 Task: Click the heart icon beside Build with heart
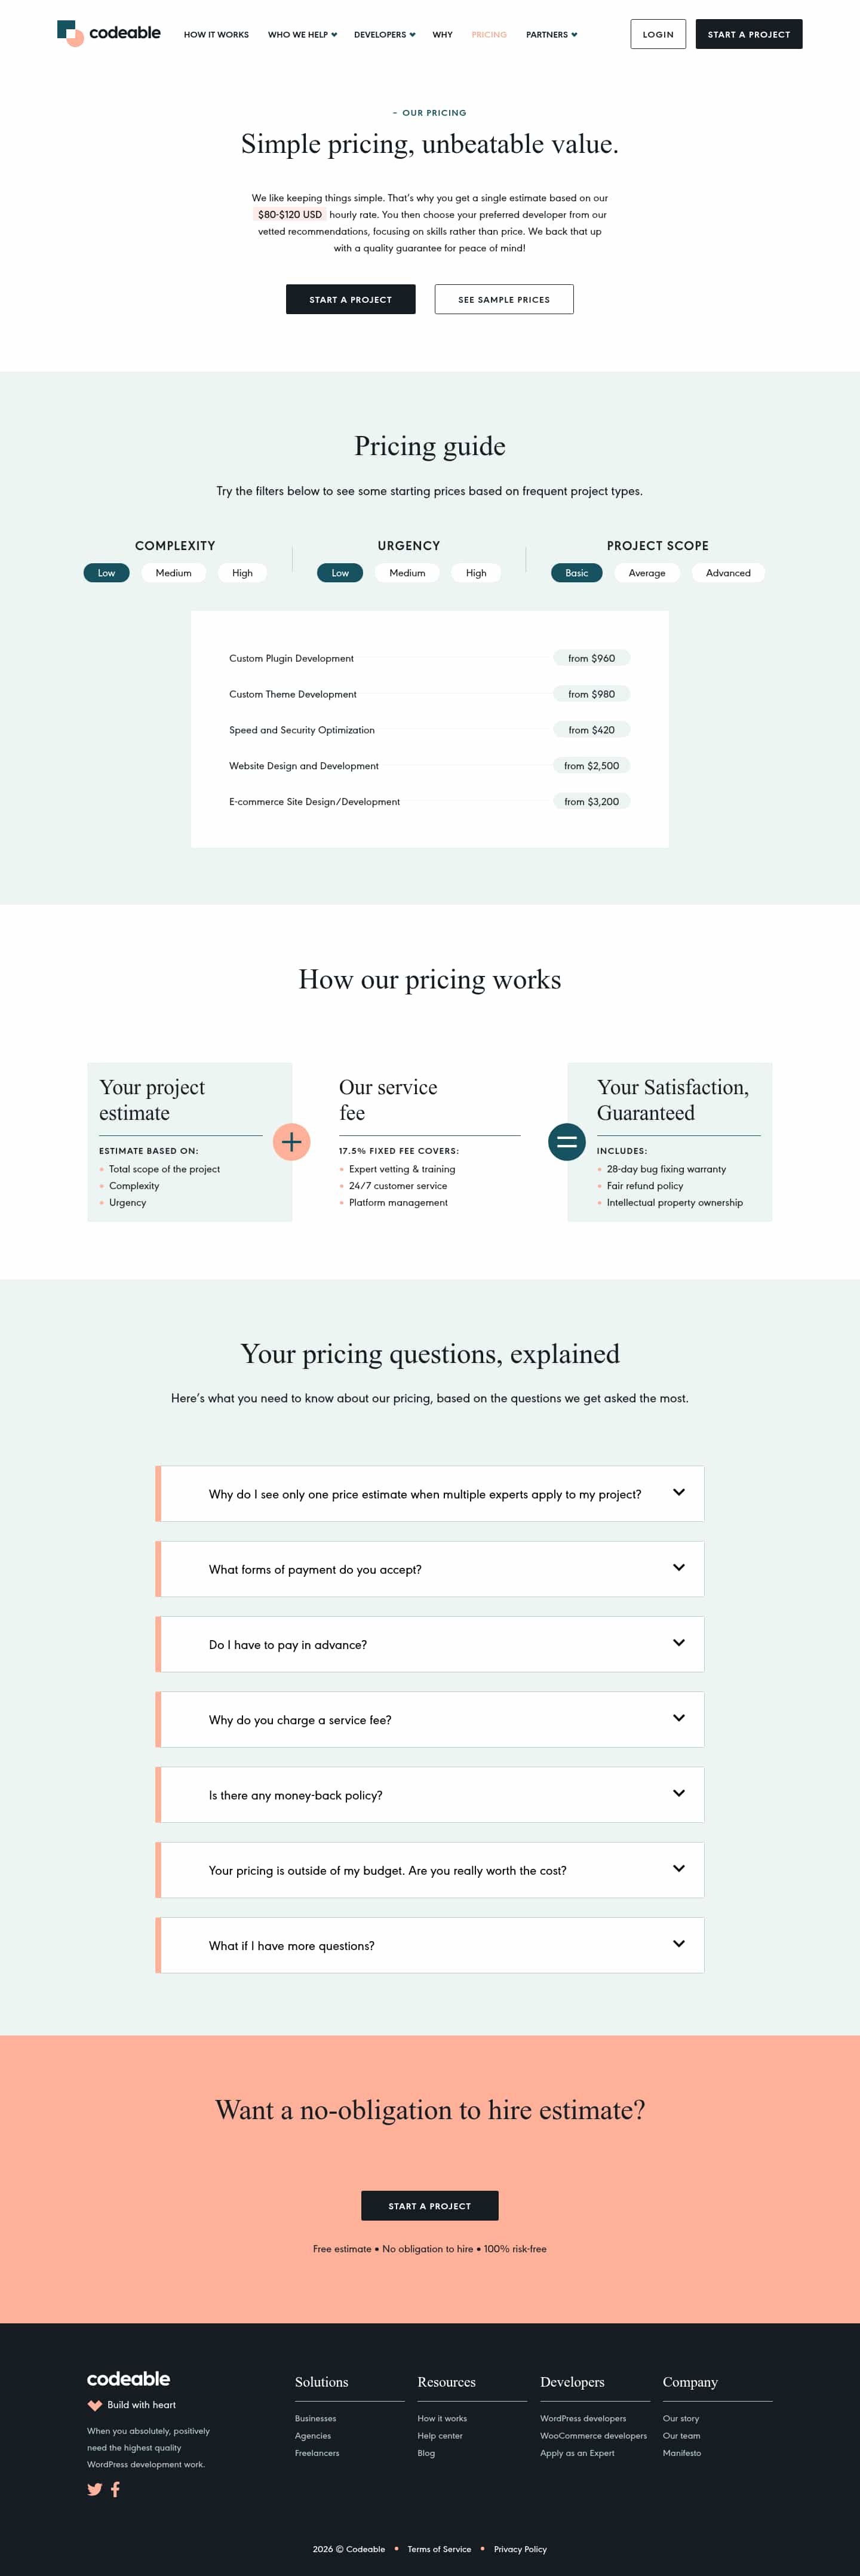click(x=95, y=2405)
